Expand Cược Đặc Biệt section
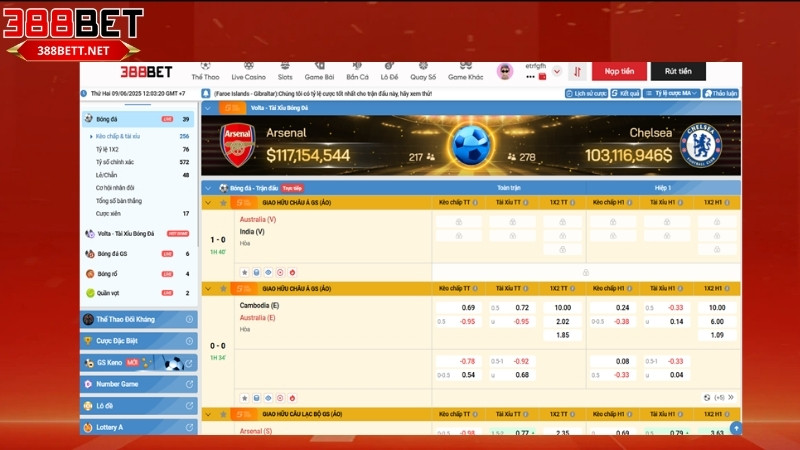This screenshot has height=450, width=800. tap(139, 341)
